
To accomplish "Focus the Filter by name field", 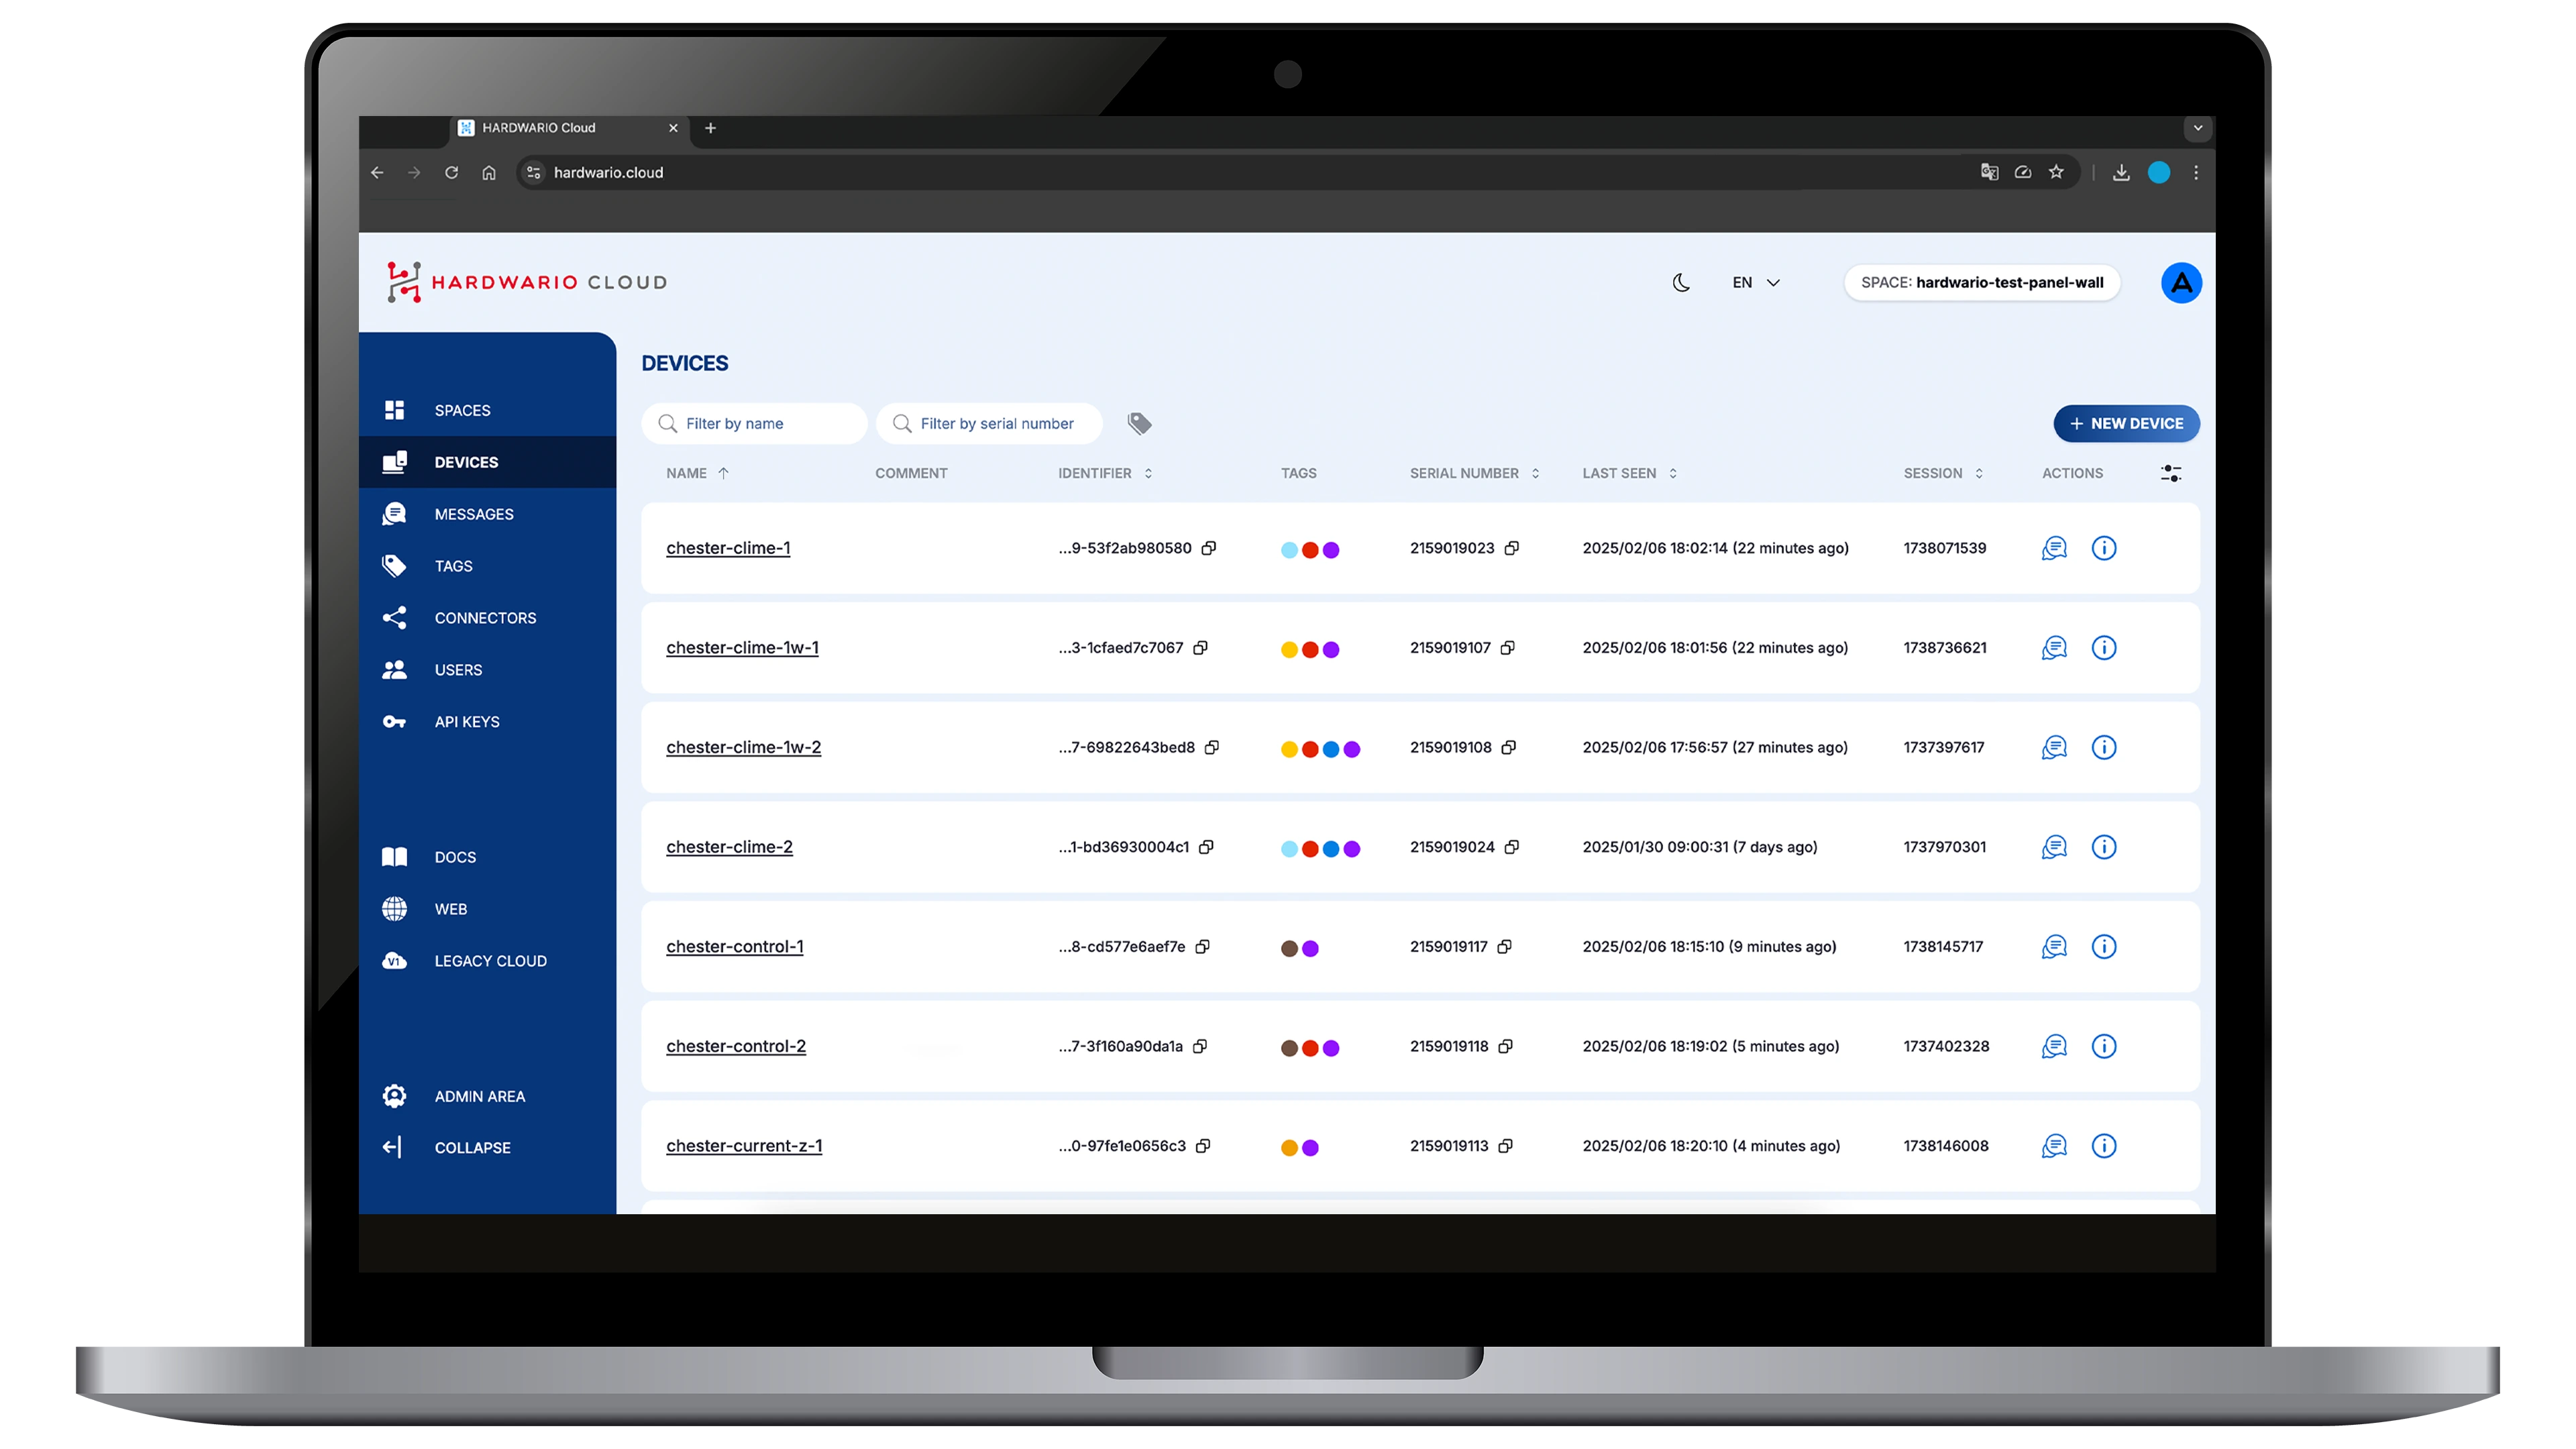I will click(754, 424).
